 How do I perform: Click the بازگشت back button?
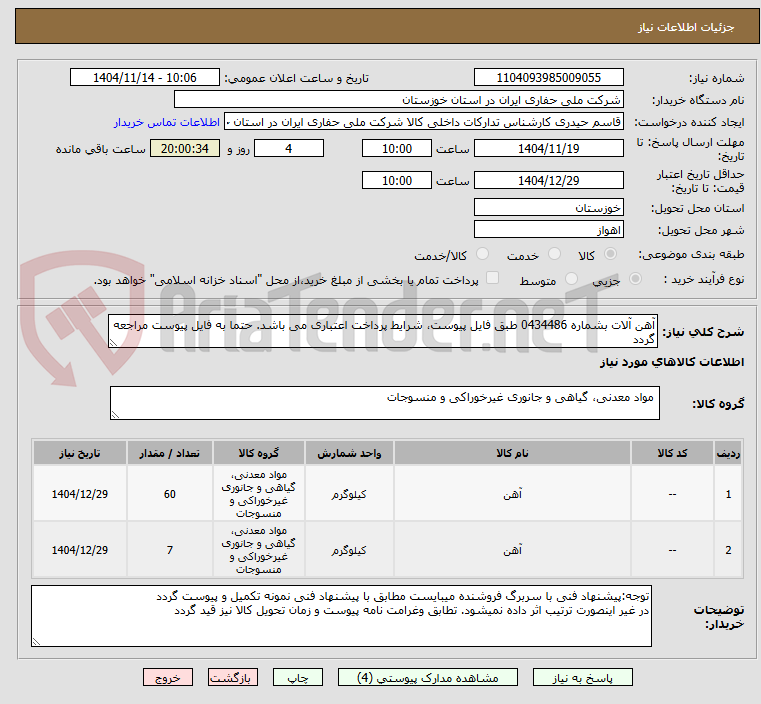click(232, 677)
